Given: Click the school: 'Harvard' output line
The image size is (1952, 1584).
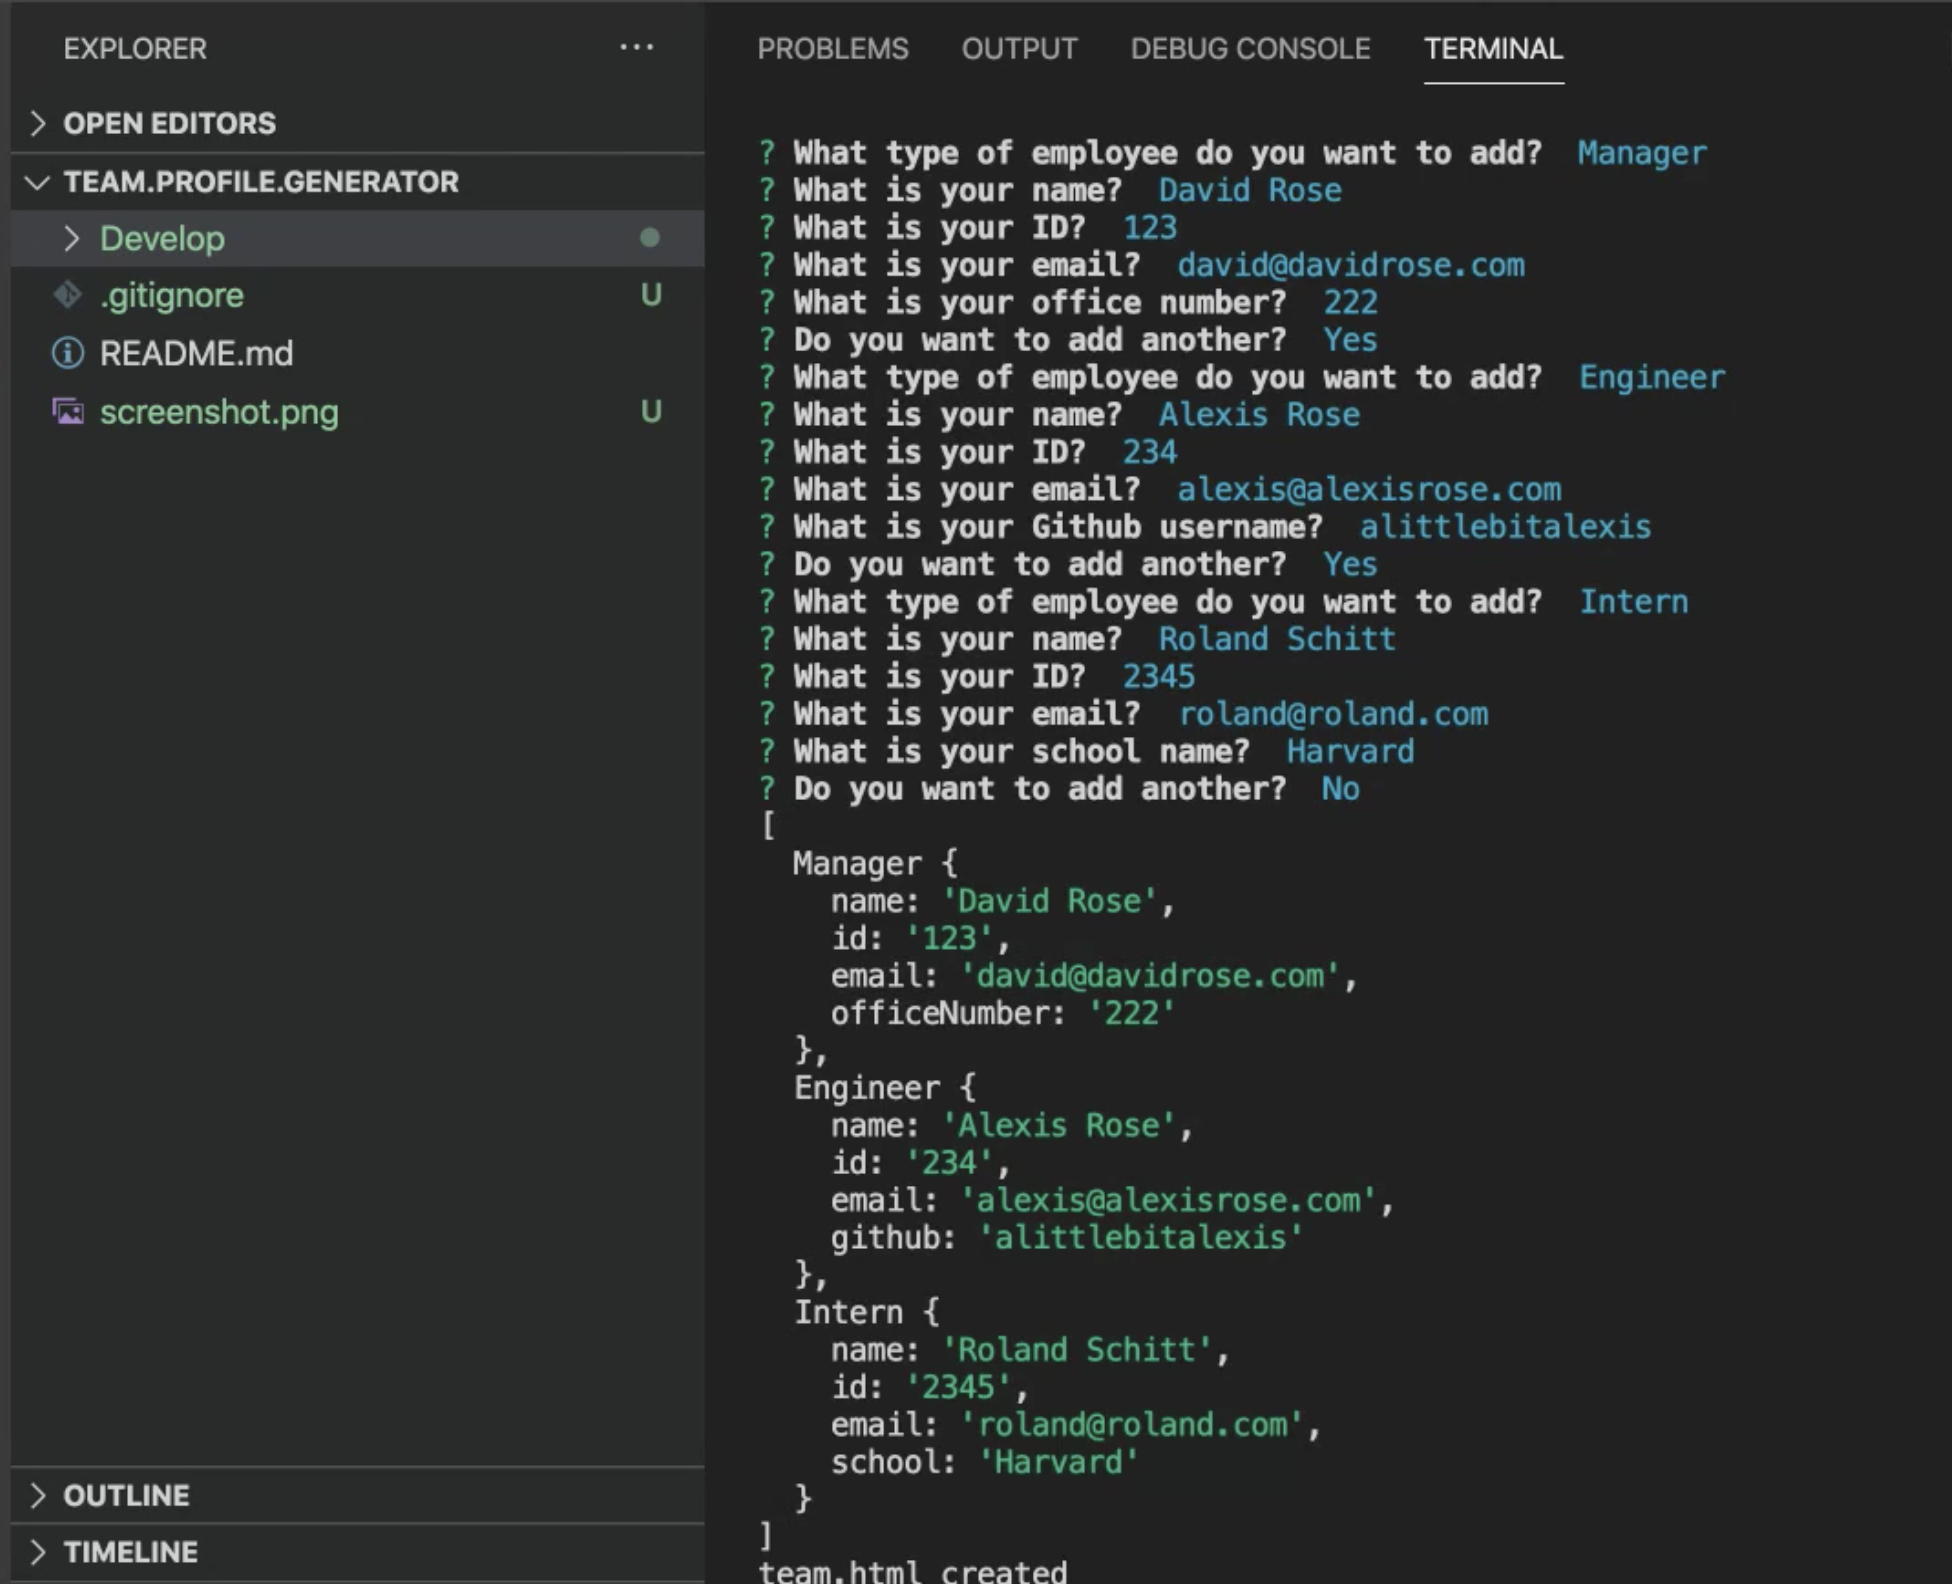Looking at the screenshot, I should [985, 1462].
